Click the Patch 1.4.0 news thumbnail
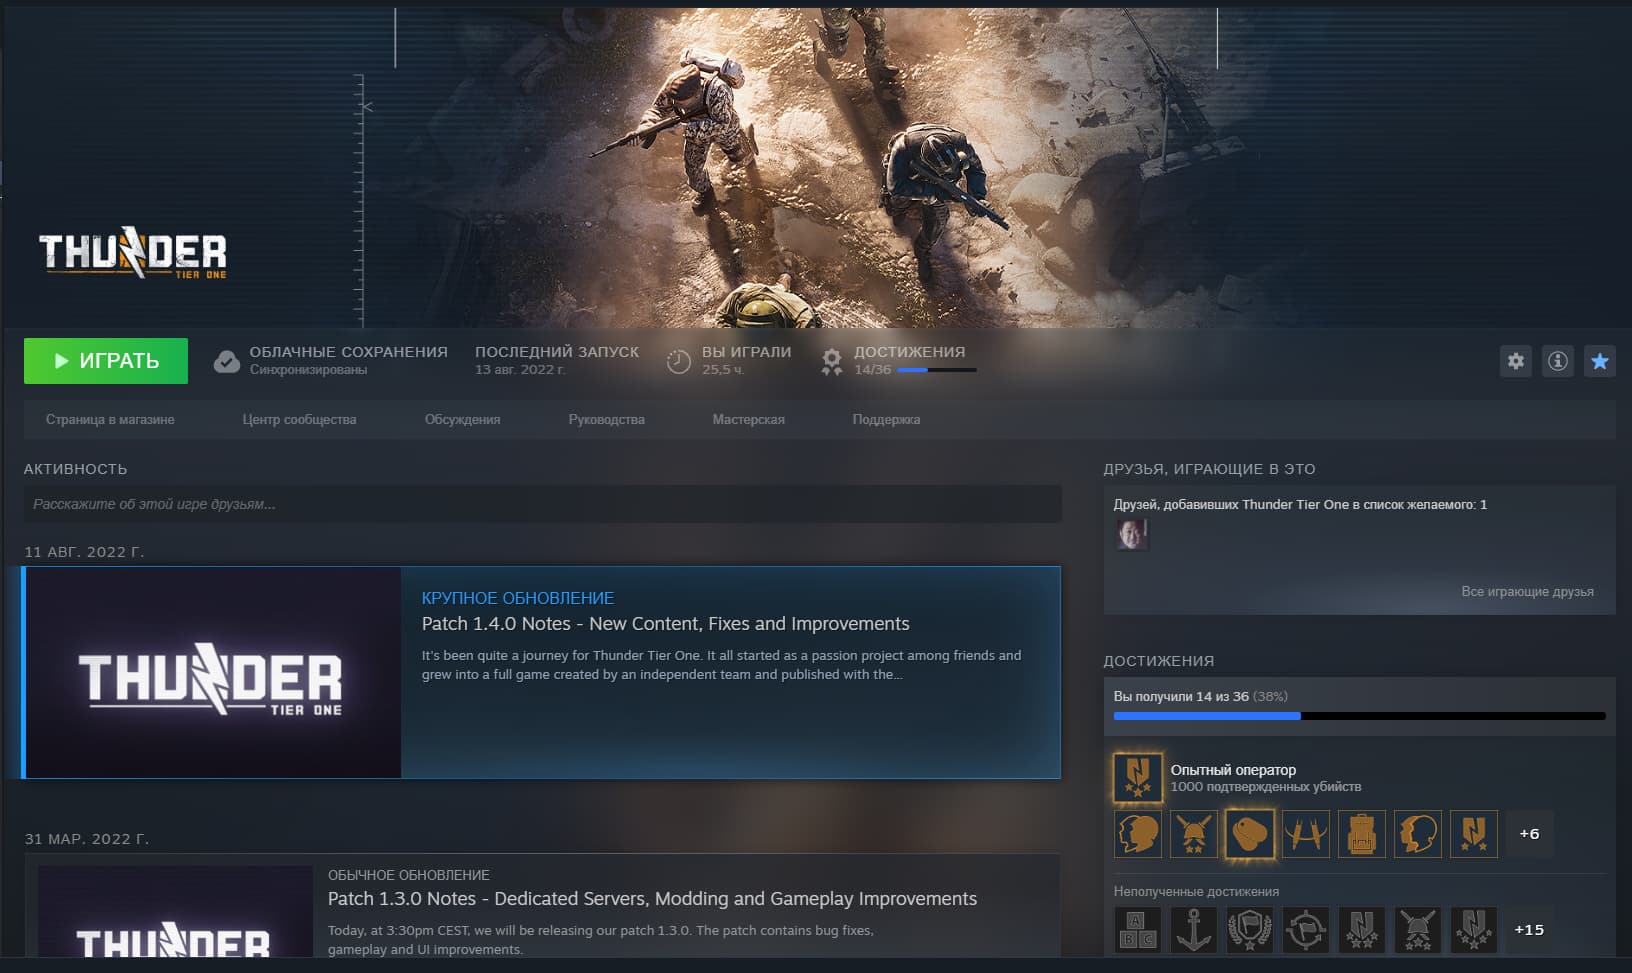 213,673
